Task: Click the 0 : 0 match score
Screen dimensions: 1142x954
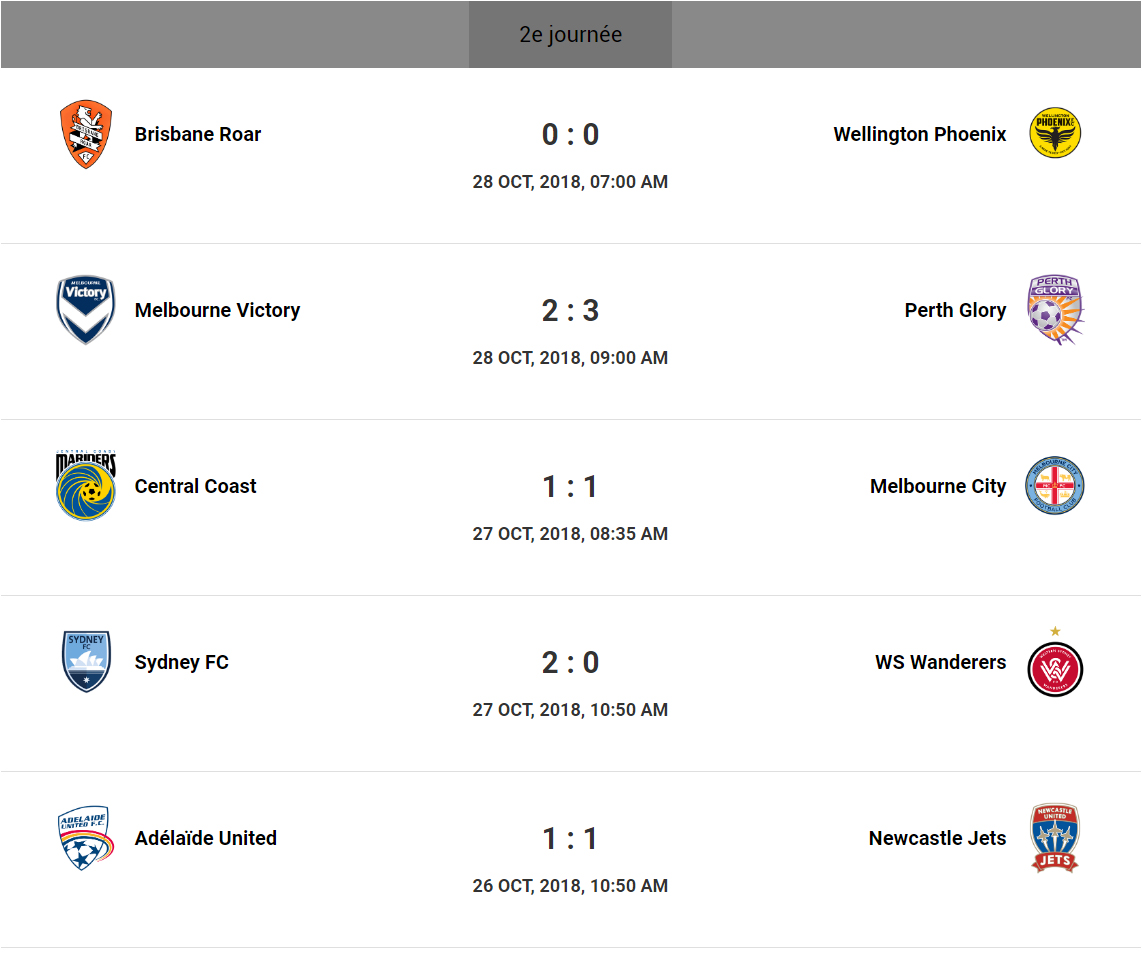Action: (x=570, y=134)
